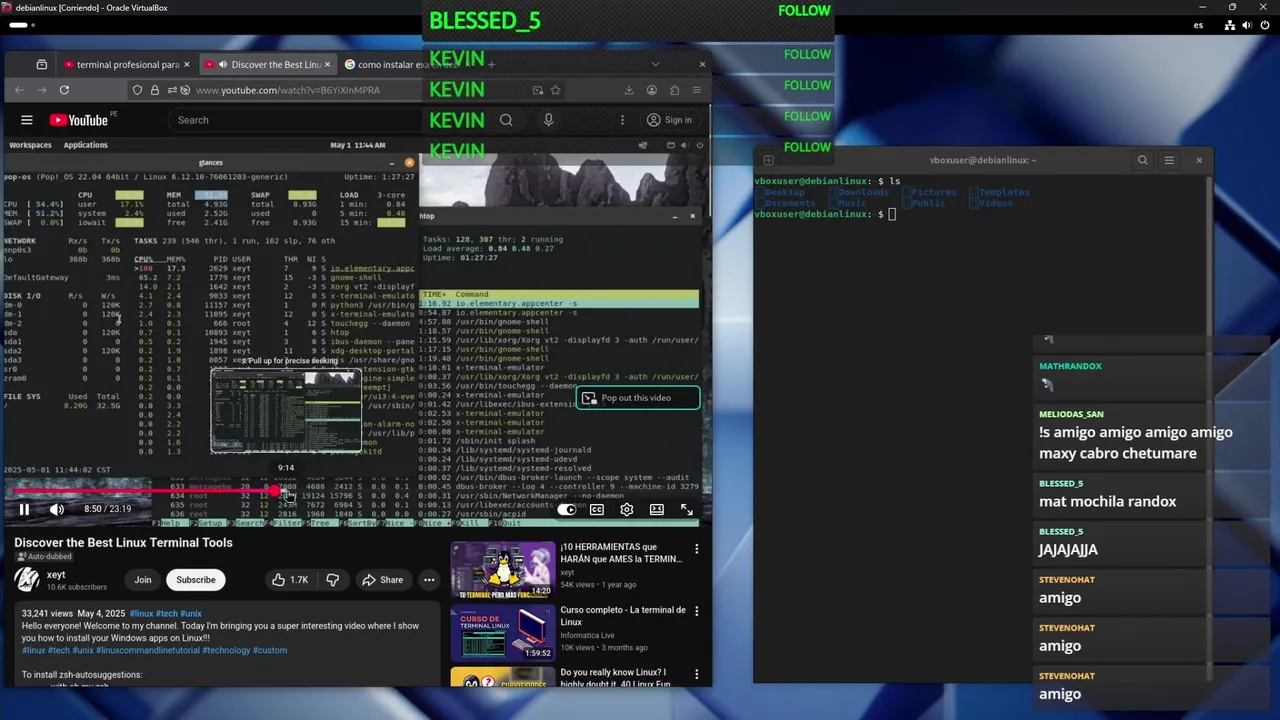This screenshot has height=720, width=1280.
Task: Click the YouTube Sign in button
Action: tap(669, 120)
